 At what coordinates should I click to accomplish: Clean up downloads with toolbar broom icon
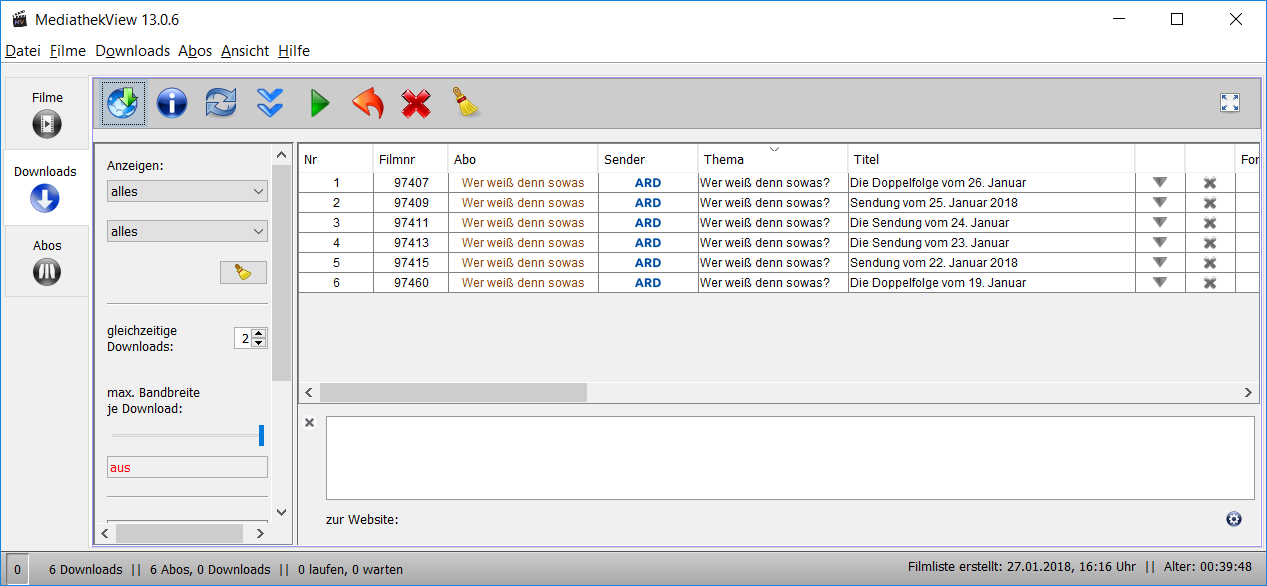pyautogui.click(x=466, y=102)
